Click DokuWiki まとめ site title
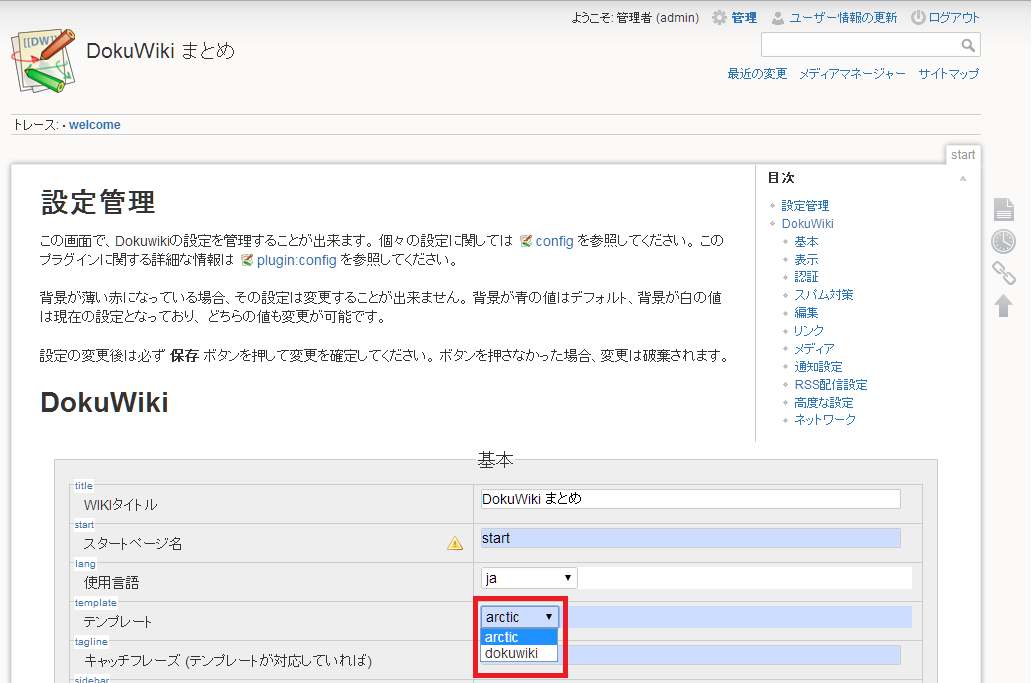This screenshot has height=683, width=1033. 160,51
